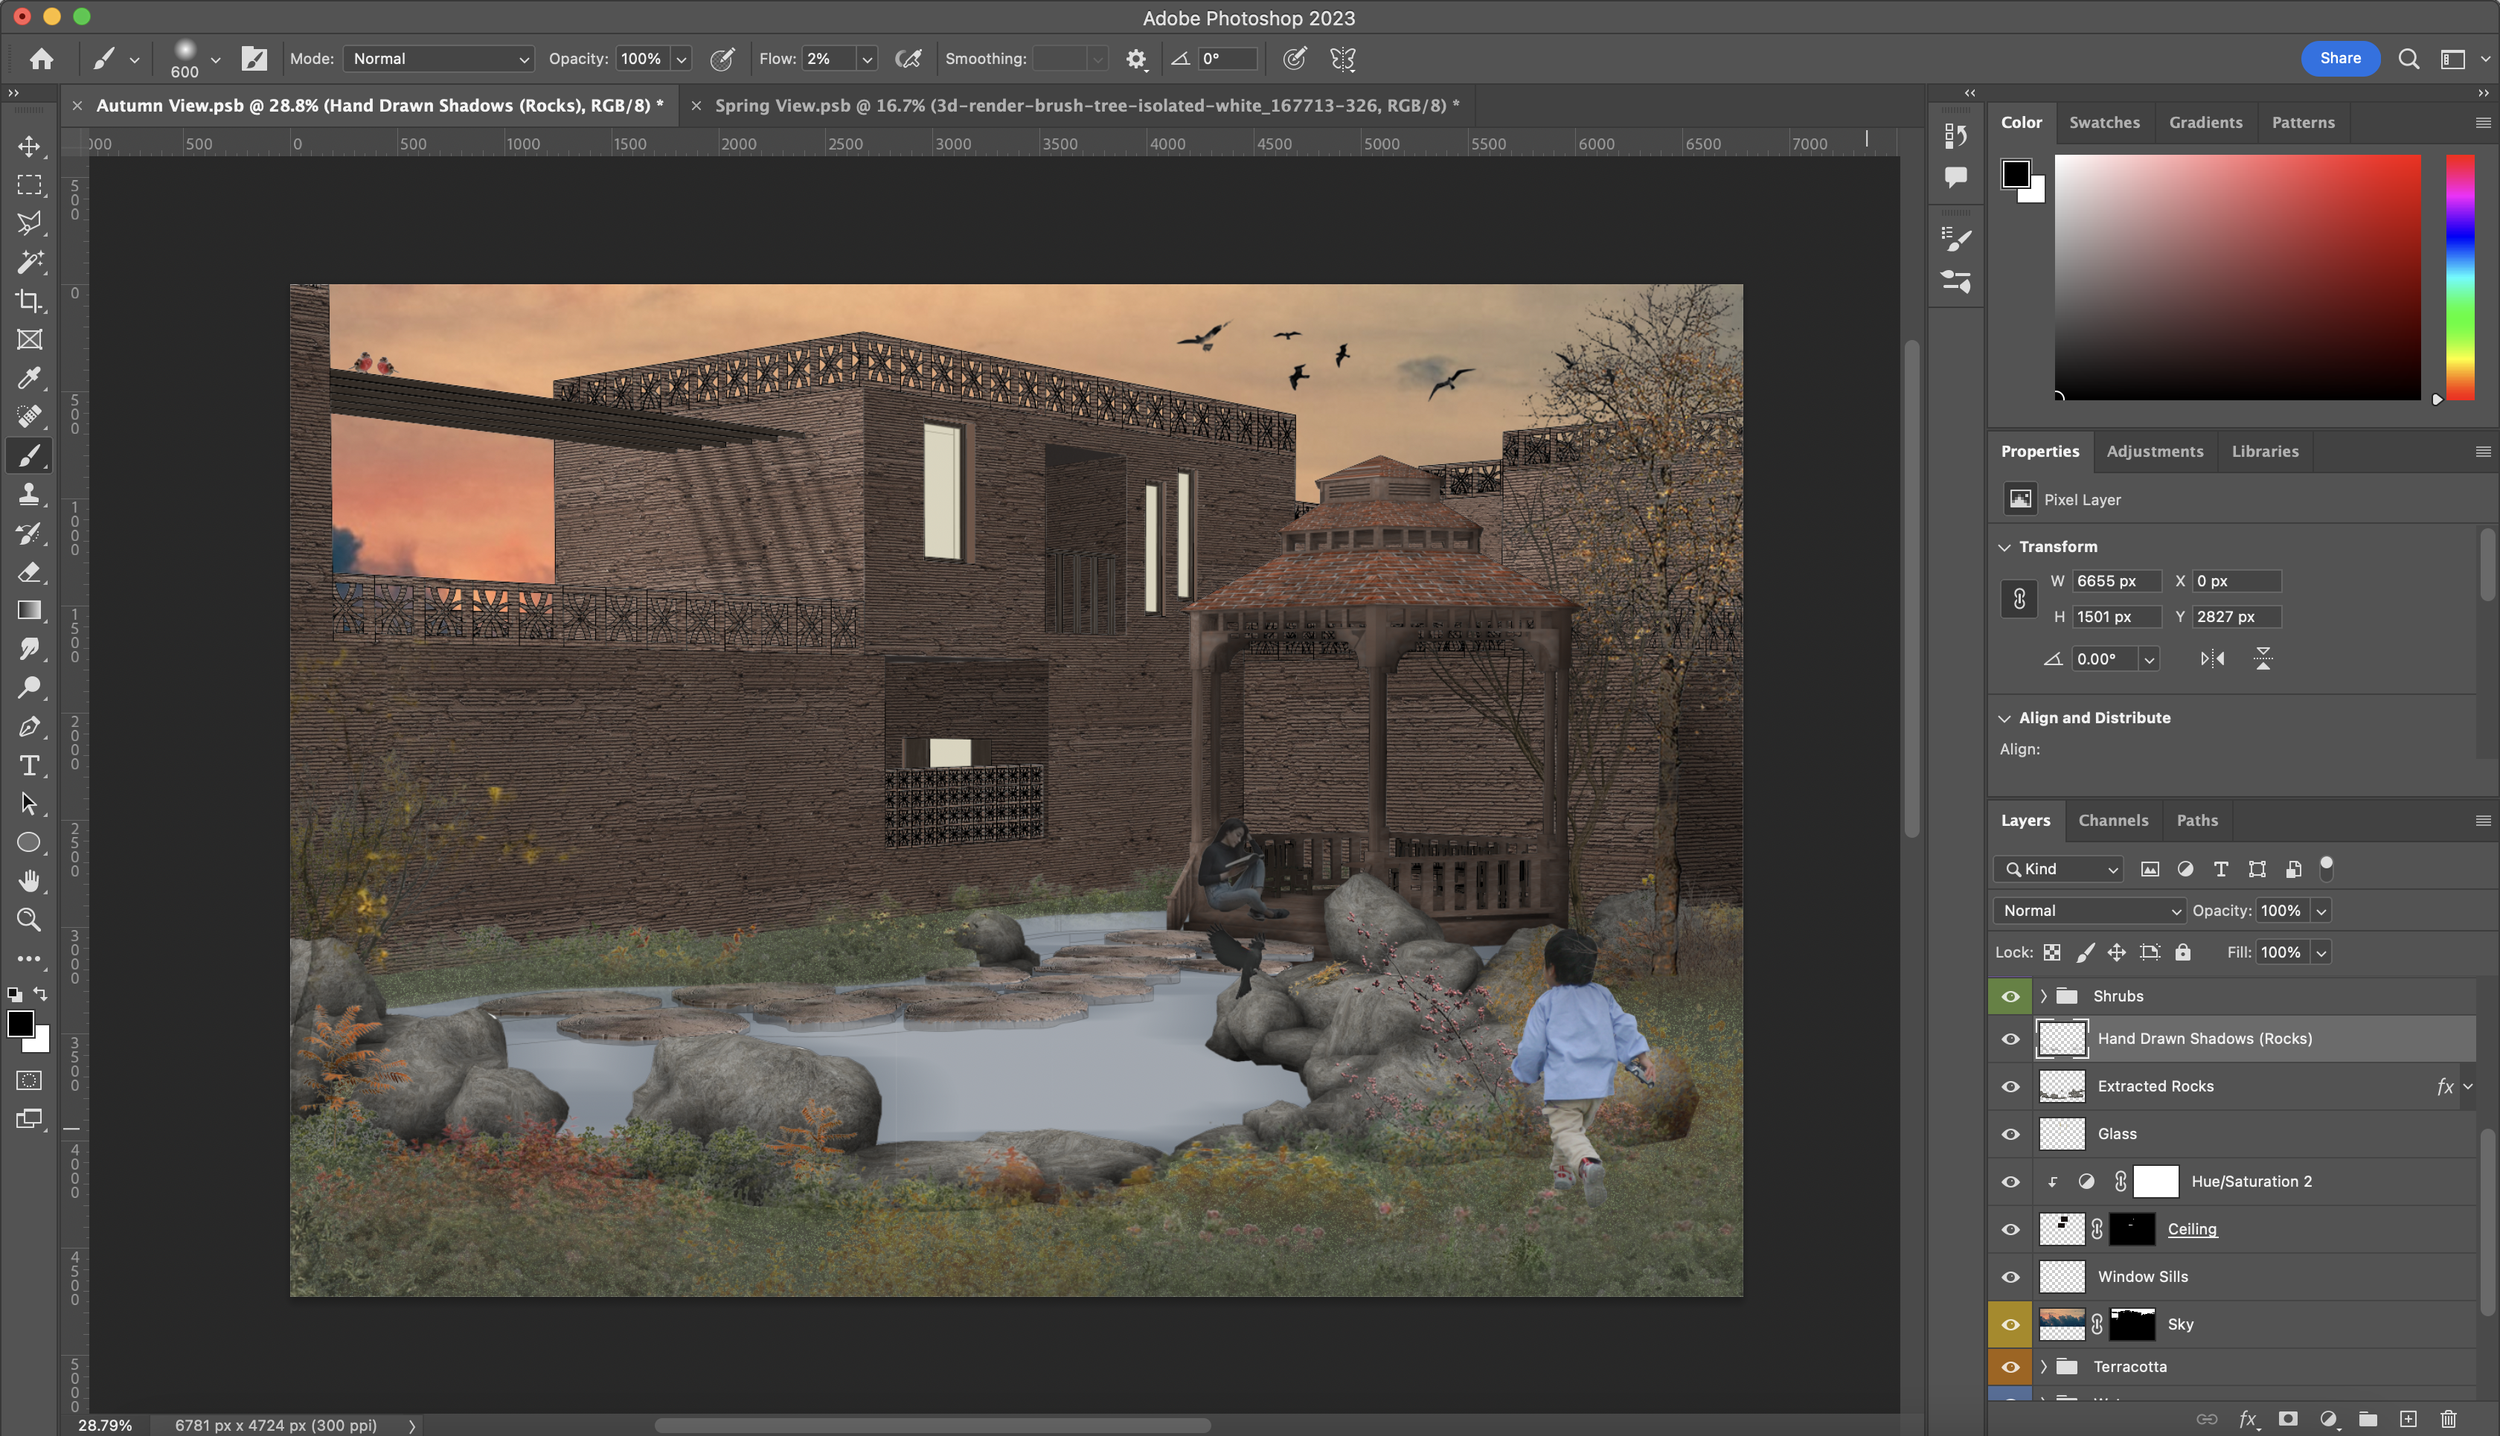
Task: Select the Clone Stamp tool
Action: [x=29, y=494]
